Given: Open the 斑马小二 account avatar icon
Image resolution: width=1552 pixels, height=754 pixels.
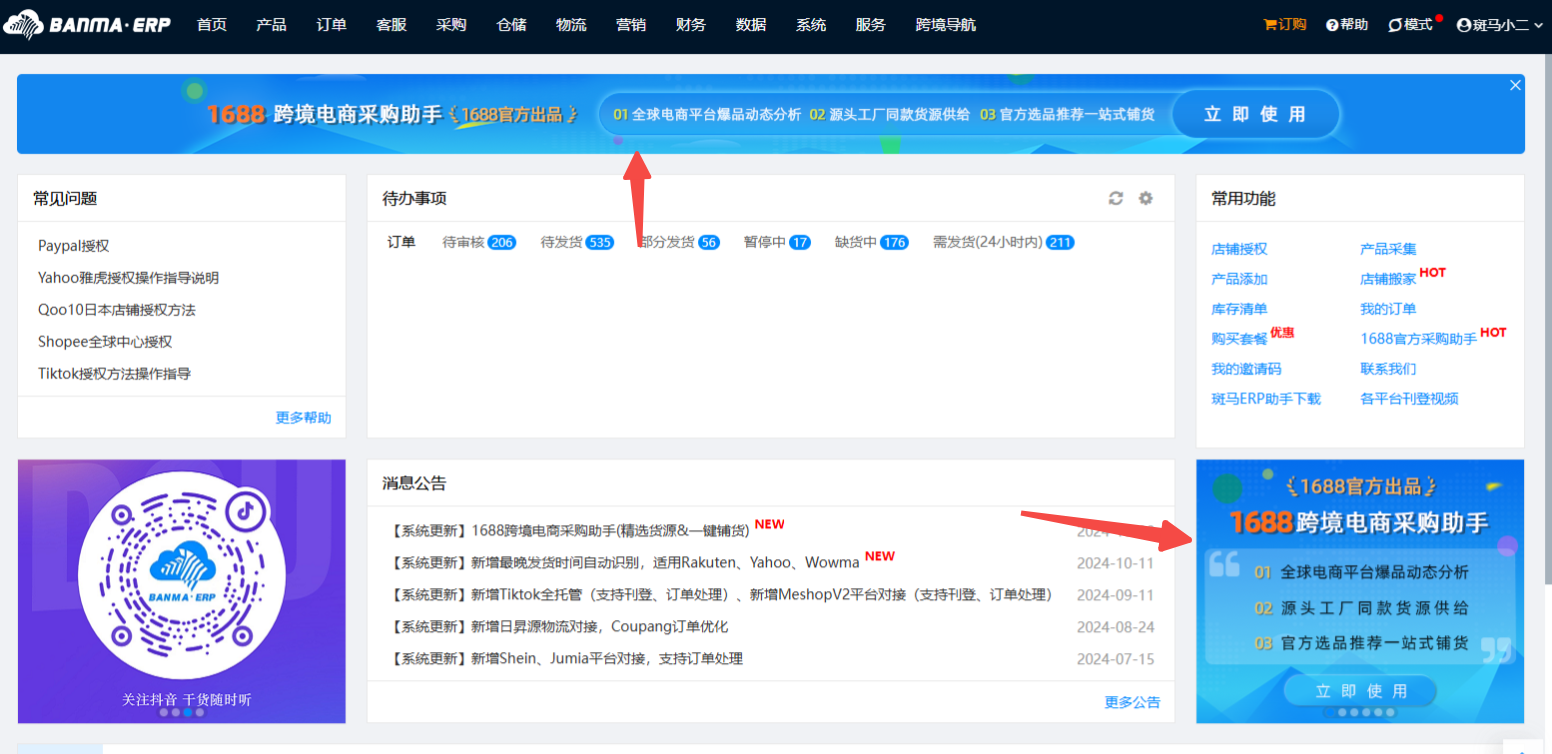Looking at the screenshot, I should click(x=1466, y=24).
